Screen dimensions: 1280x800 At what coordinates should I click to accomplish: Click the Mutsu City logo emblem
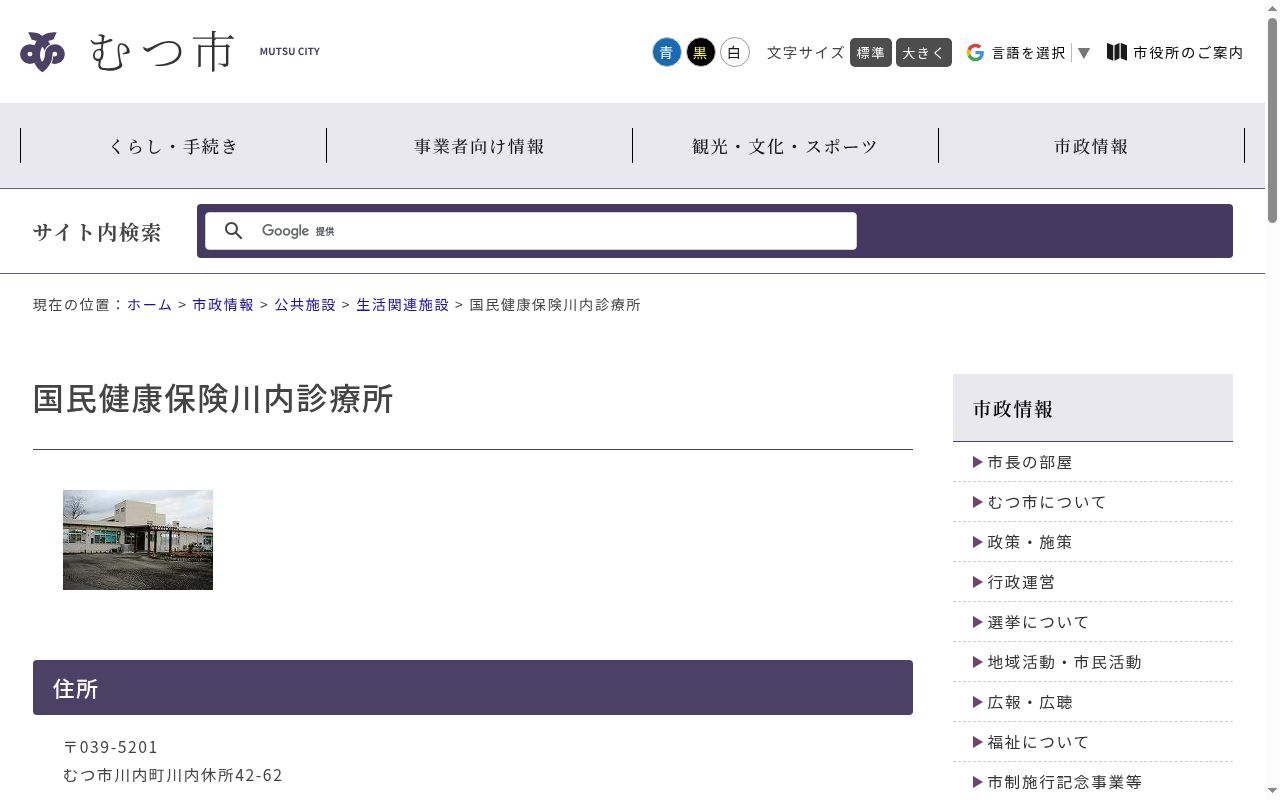click(42, 51)
